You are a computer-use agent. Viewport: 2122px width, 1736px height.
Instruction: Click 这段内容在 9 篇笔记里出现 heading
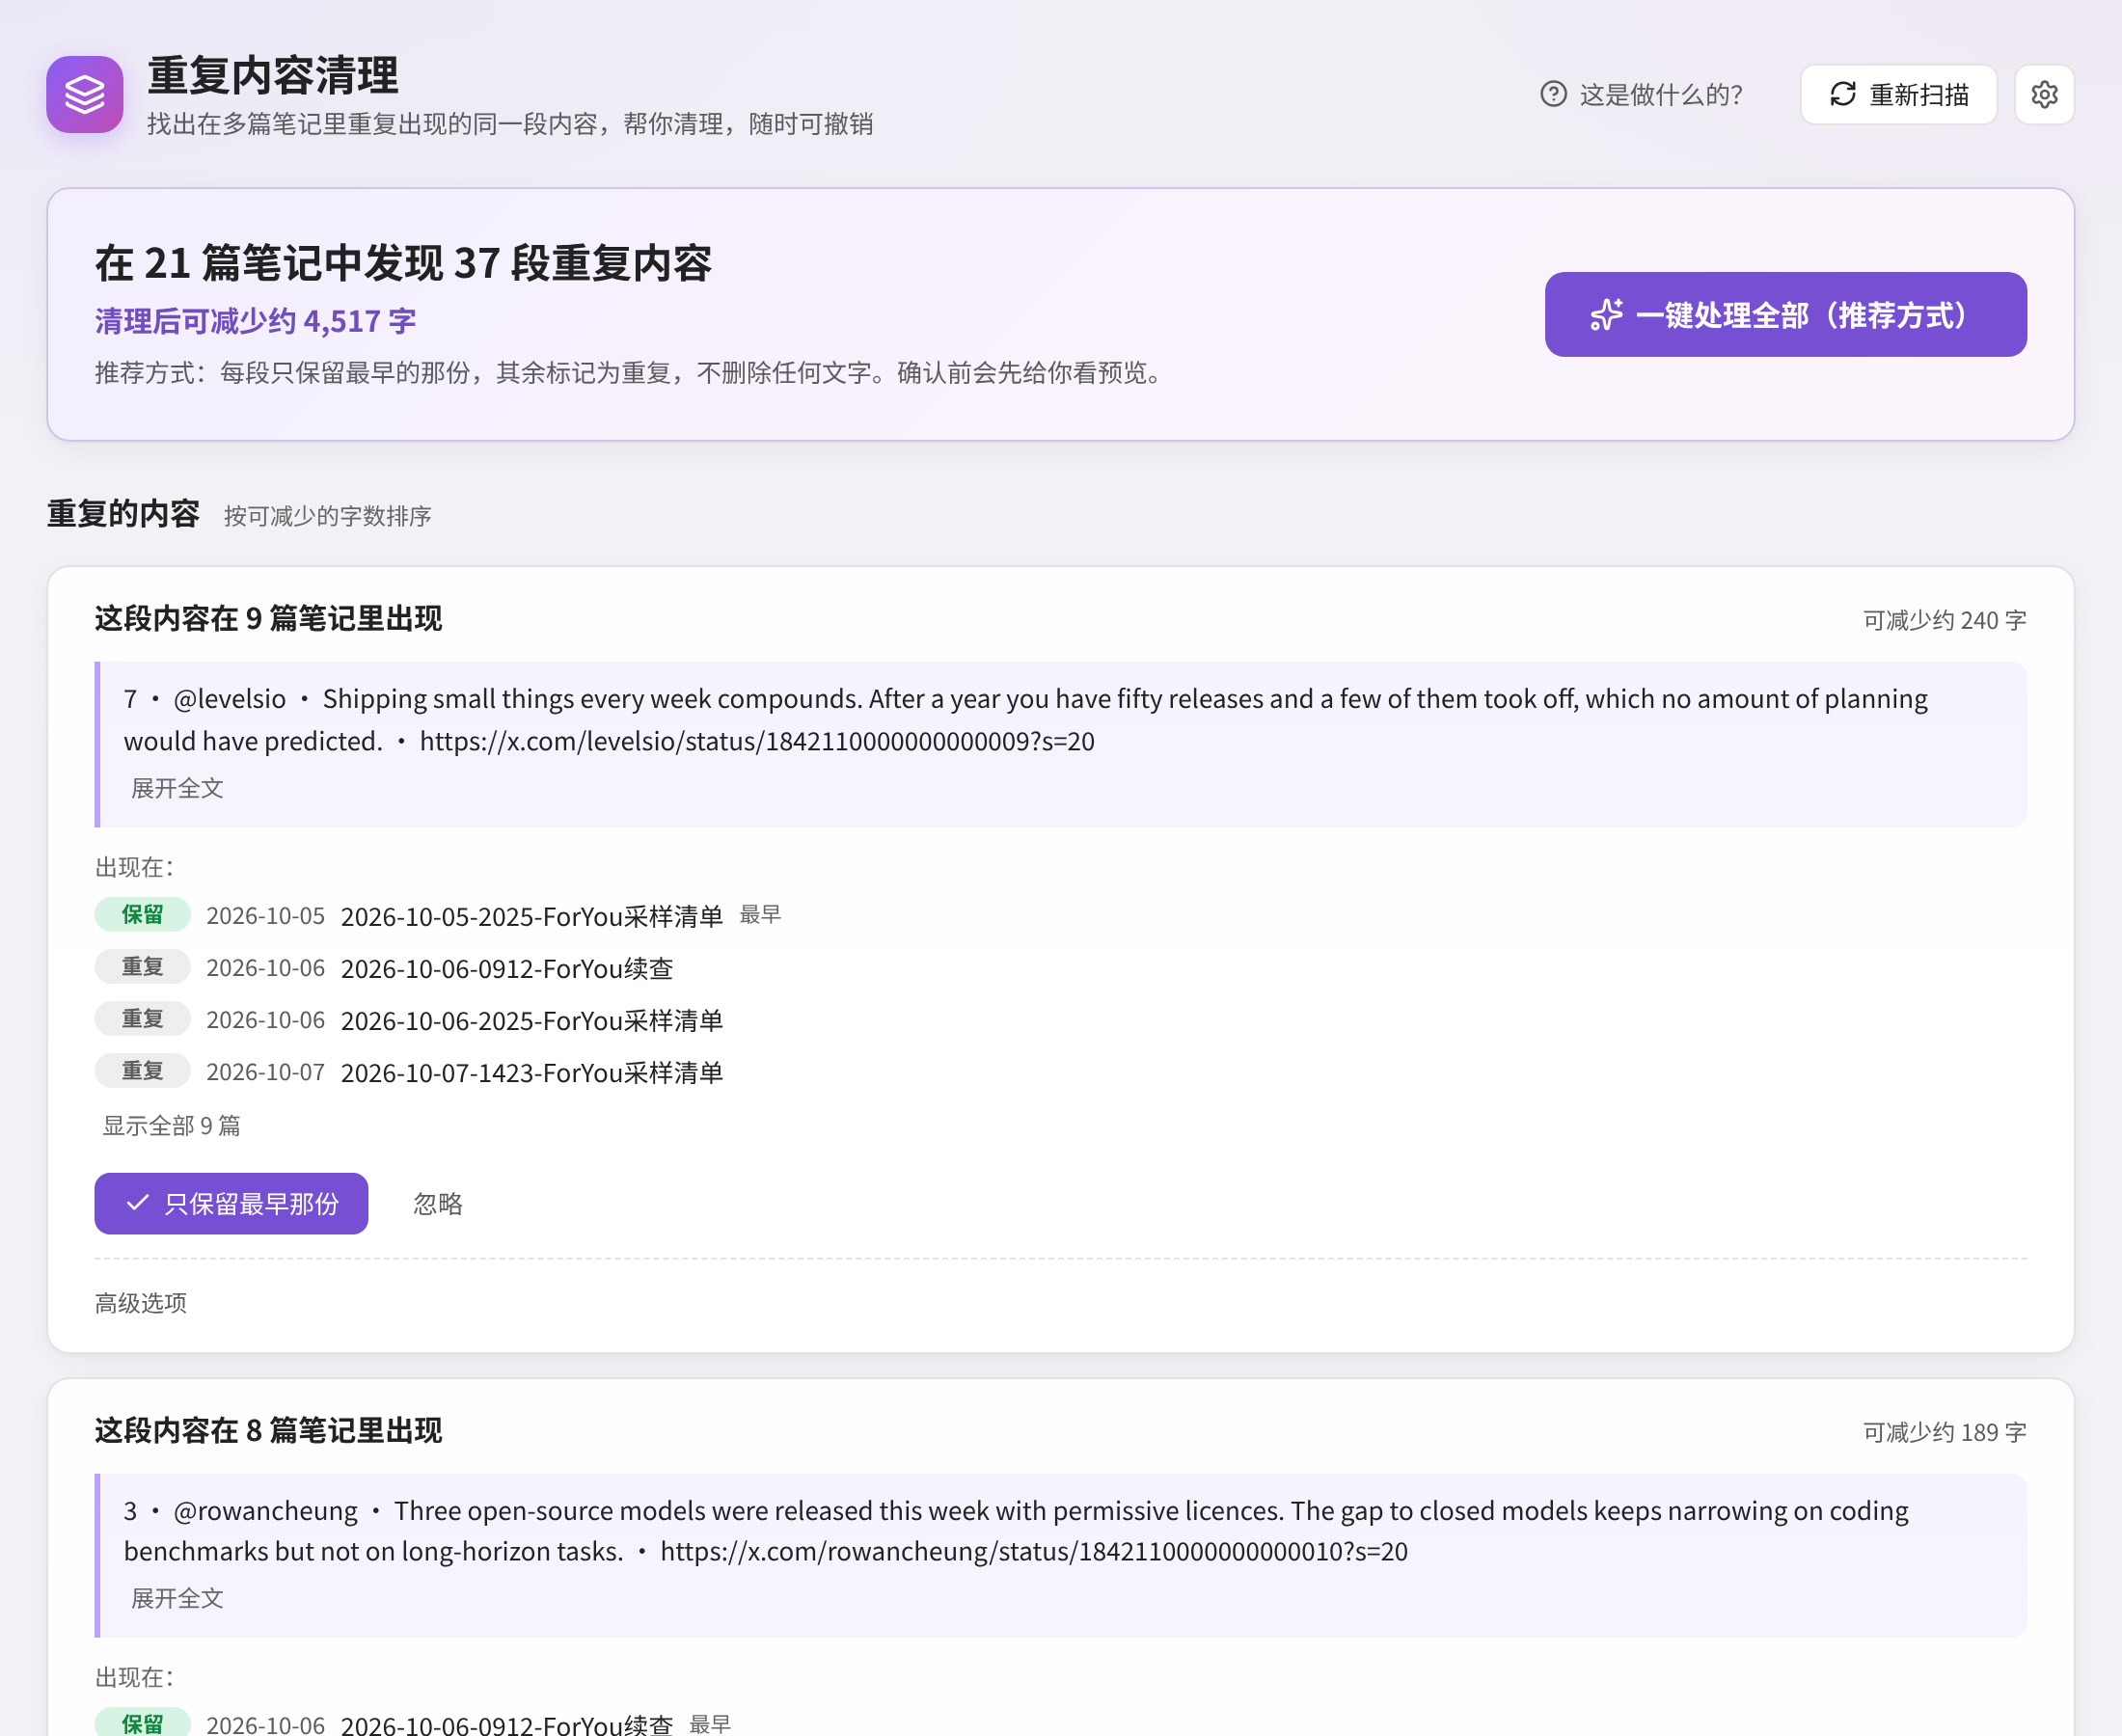(x=268, y=619)
